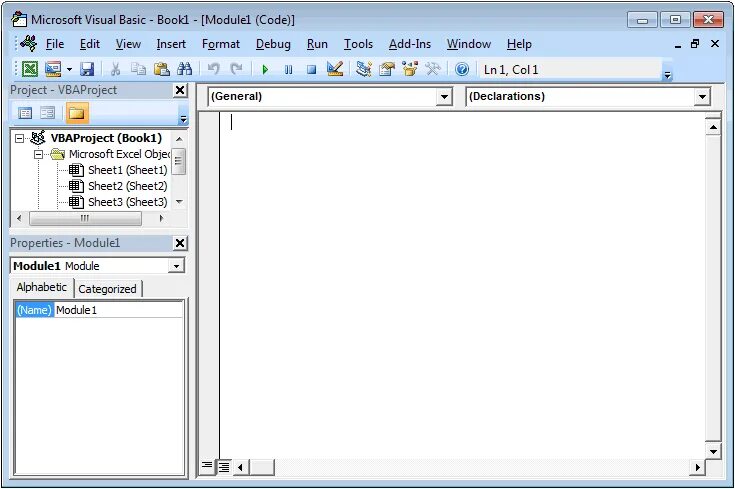Close the Project - VBAProject pane
735x489 pixels.
pyautogui.click(x=180, y=90)
